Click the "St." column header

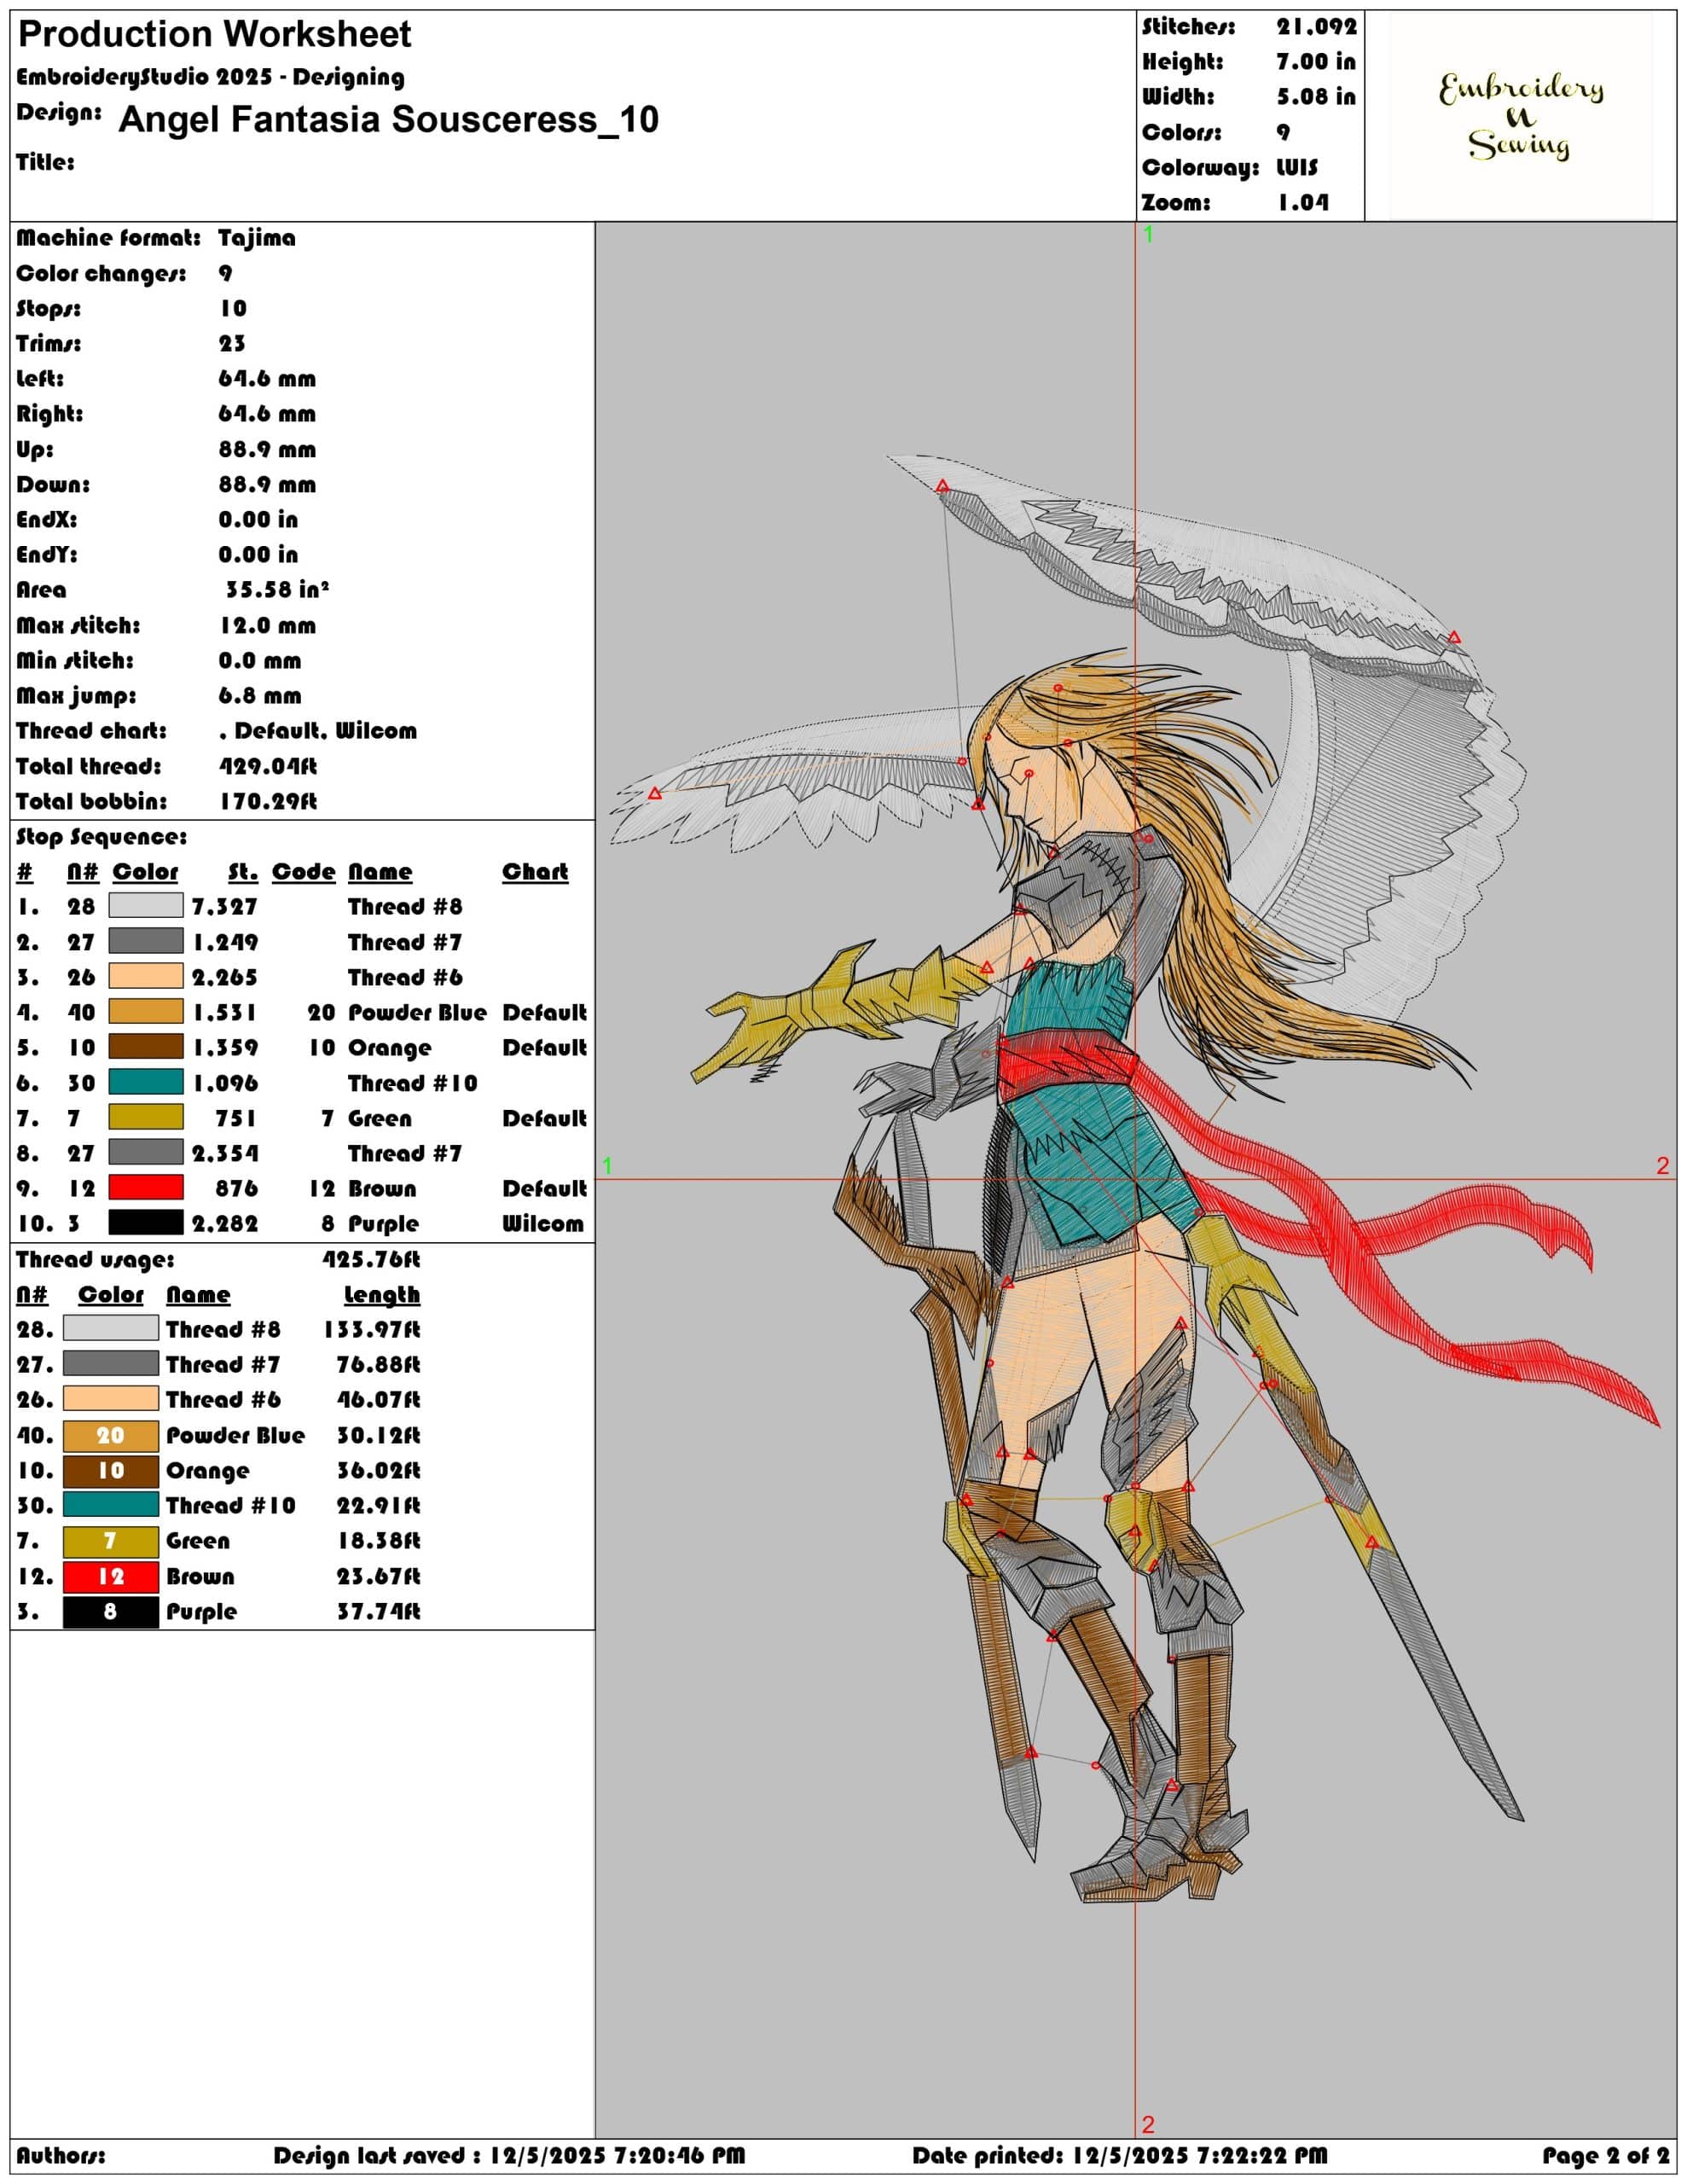pos(242,872)
